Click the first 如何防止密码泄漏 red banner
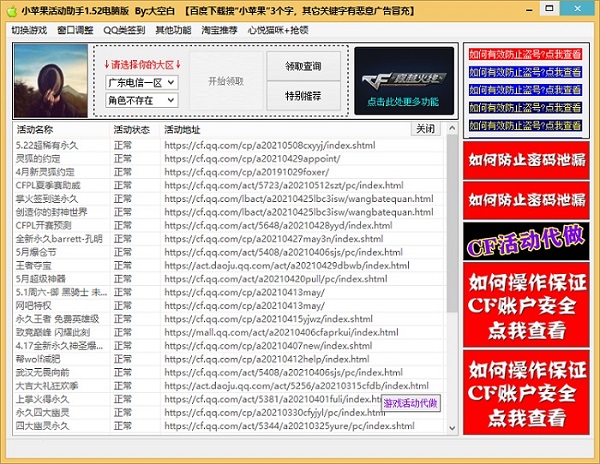 [526, 160]
